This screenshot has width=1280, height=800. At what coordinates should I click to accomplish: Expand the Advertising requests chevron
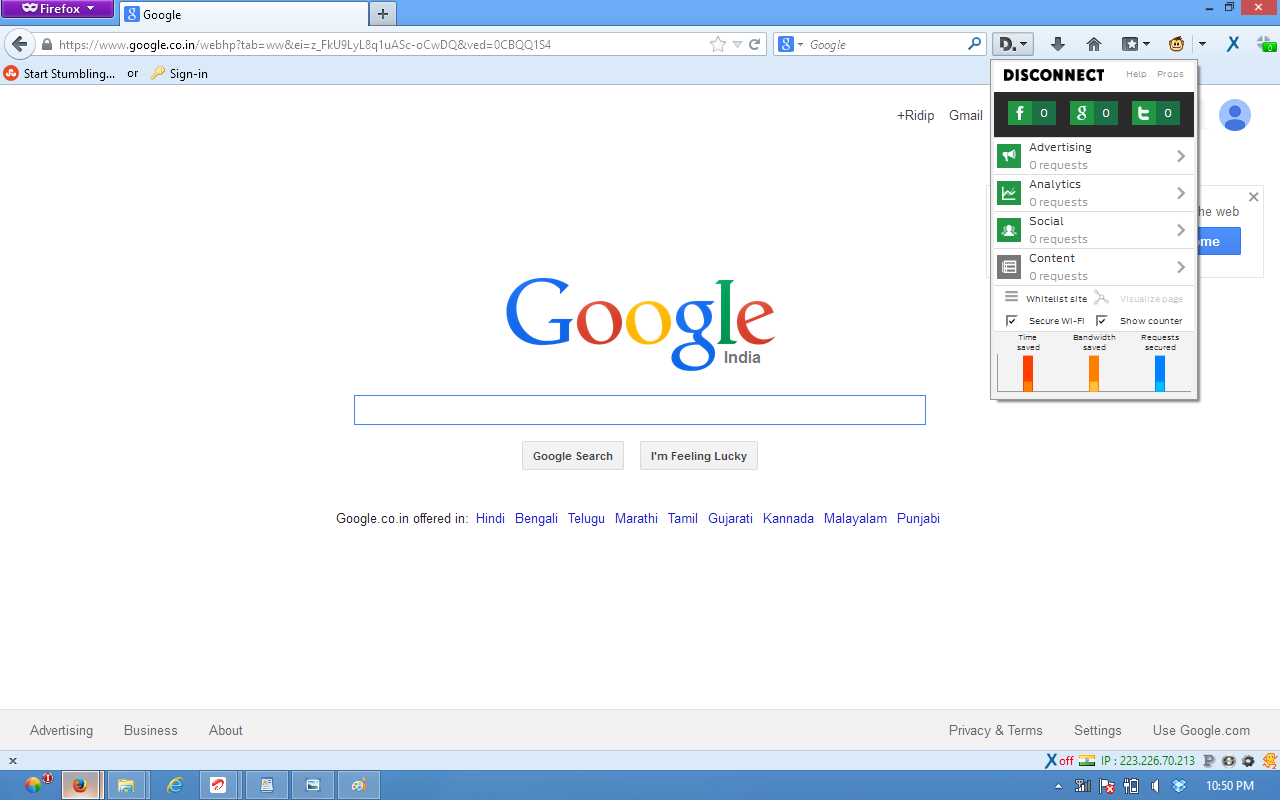click(1181, 156)
